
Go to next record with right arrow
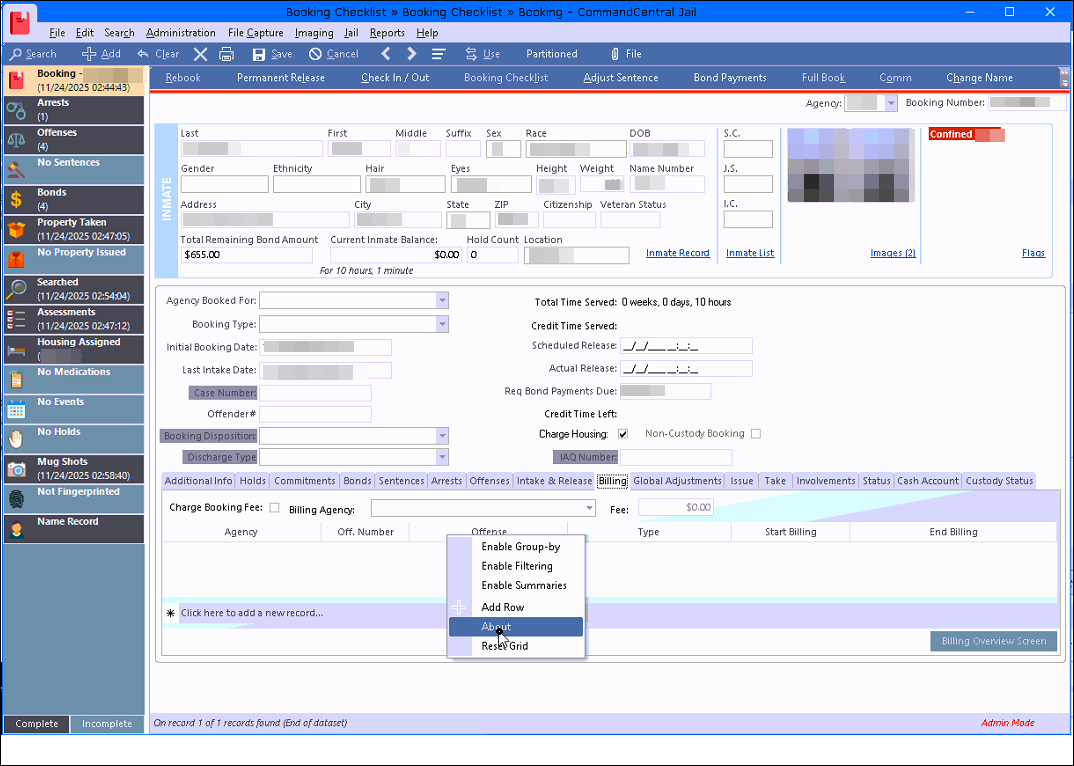click(x=412, y=53)
